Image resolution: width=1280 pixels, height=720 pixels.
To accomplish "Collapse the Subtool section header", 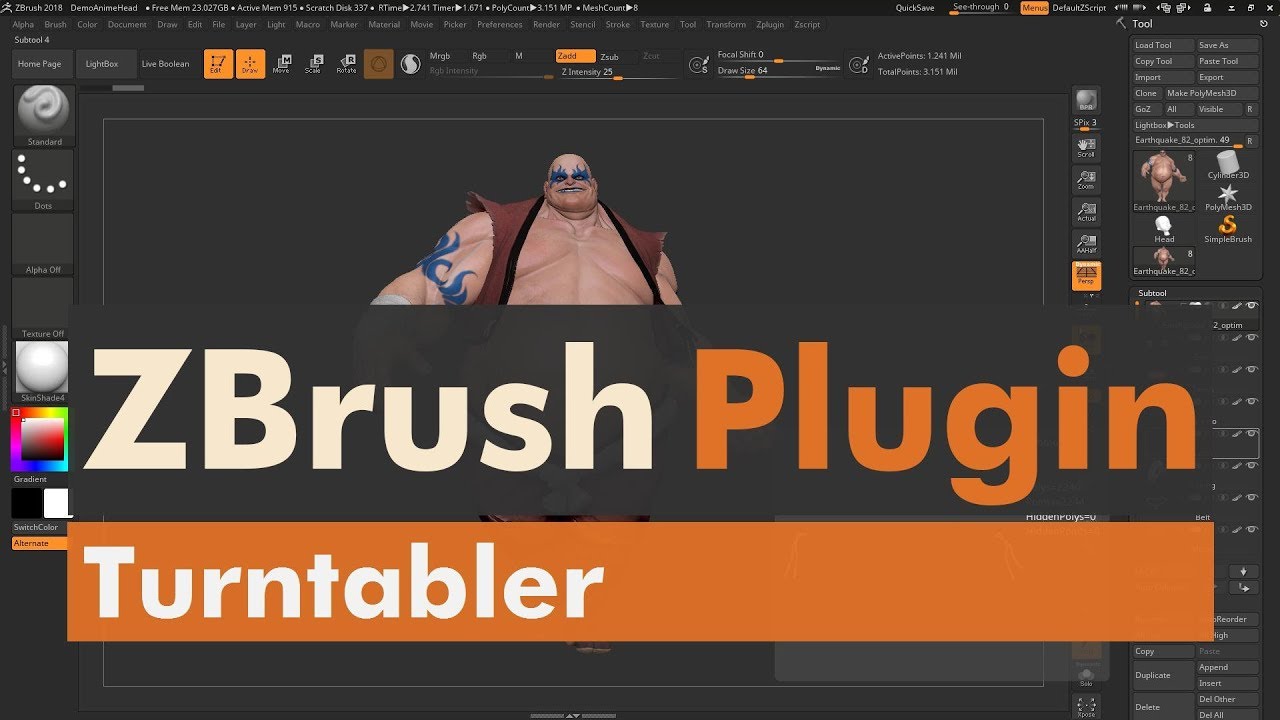I will click(x=1152, y=293).
